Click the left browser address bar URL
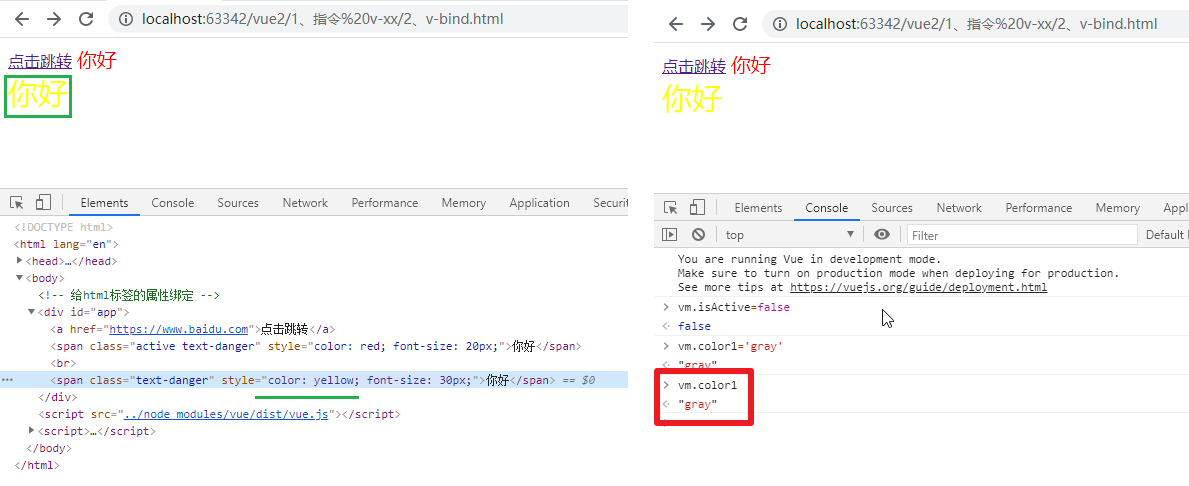Image resolution: width=1189 pixels, height=486 pixels. click(x=322, y=19)
